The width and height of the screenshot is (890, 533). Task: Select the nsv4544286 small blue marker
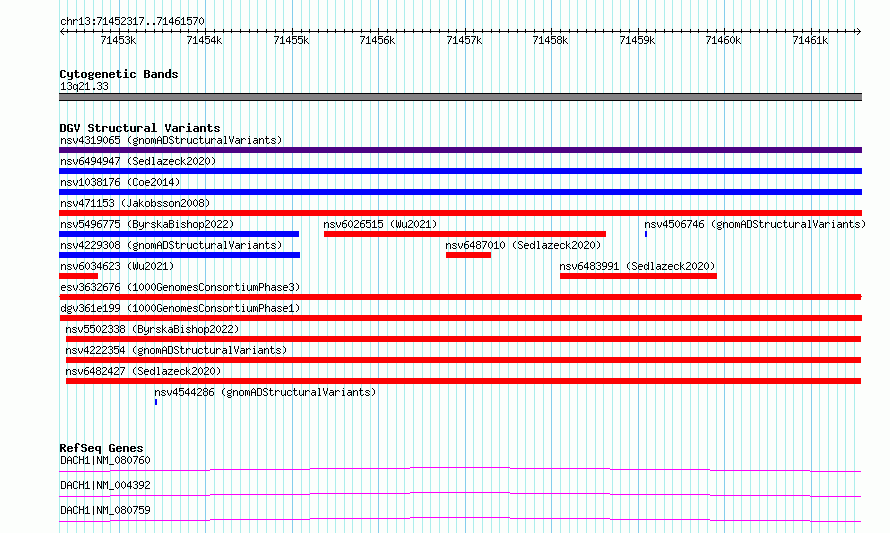pos(156,402)
